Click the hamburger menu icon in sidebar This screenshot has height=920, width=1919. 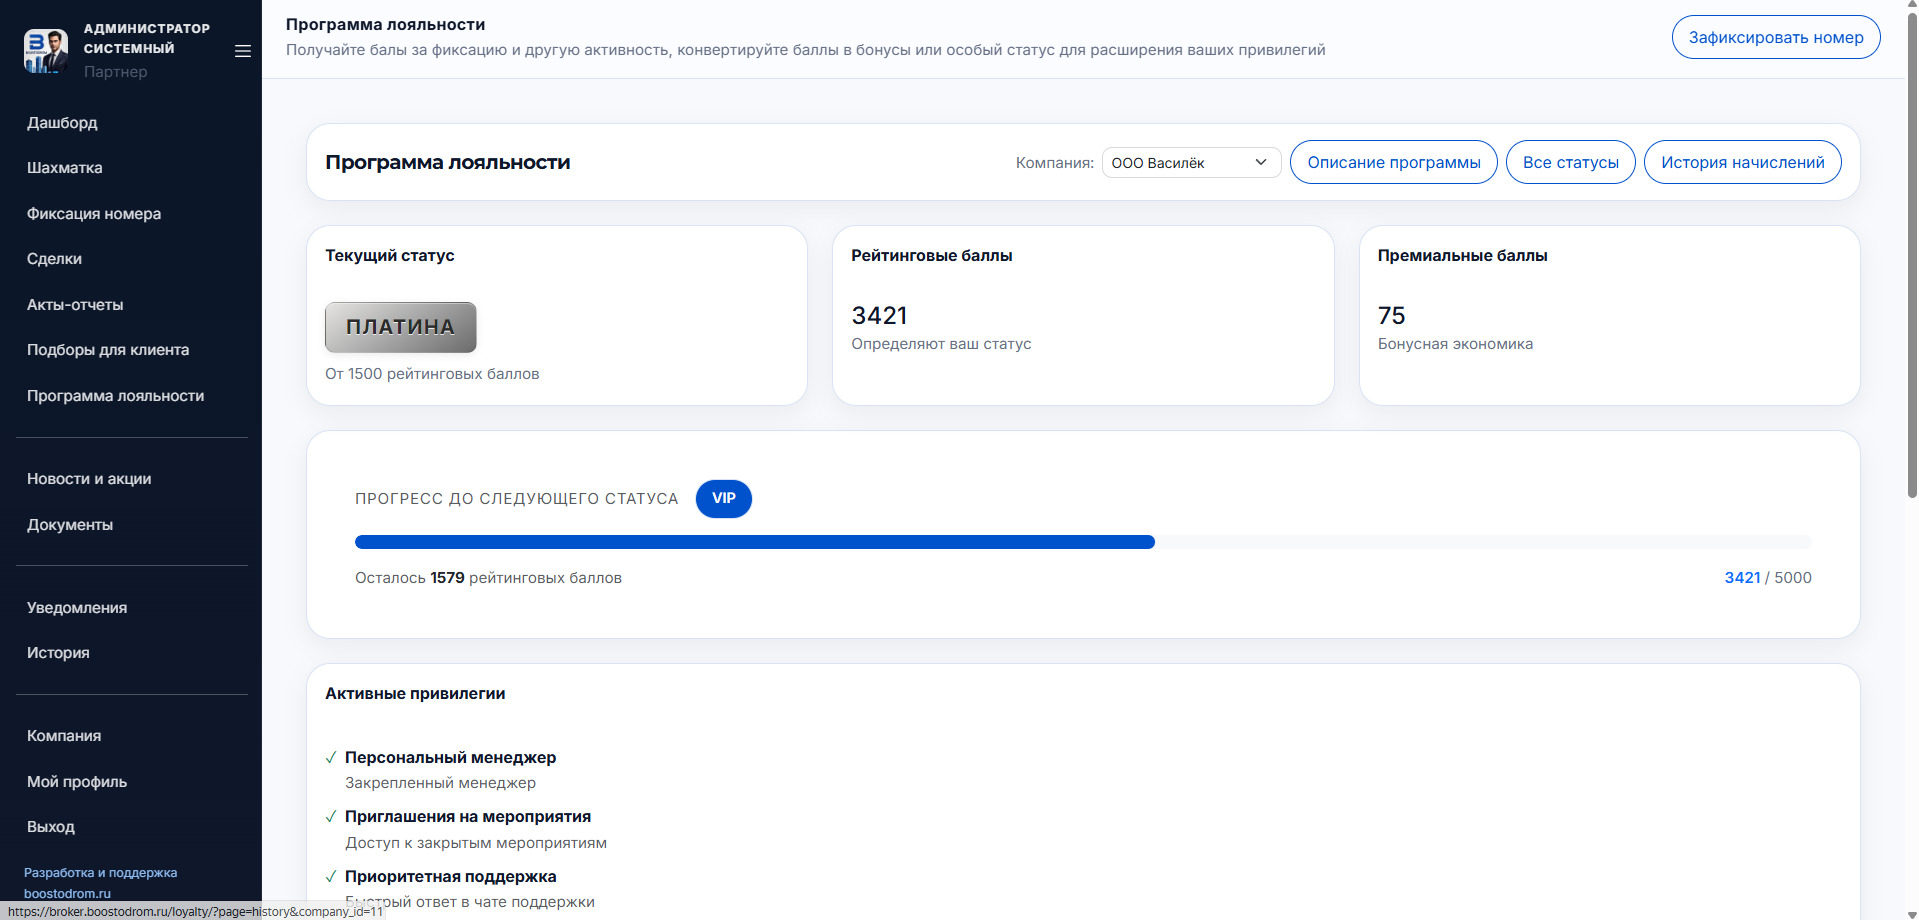(x=242, y=51)
